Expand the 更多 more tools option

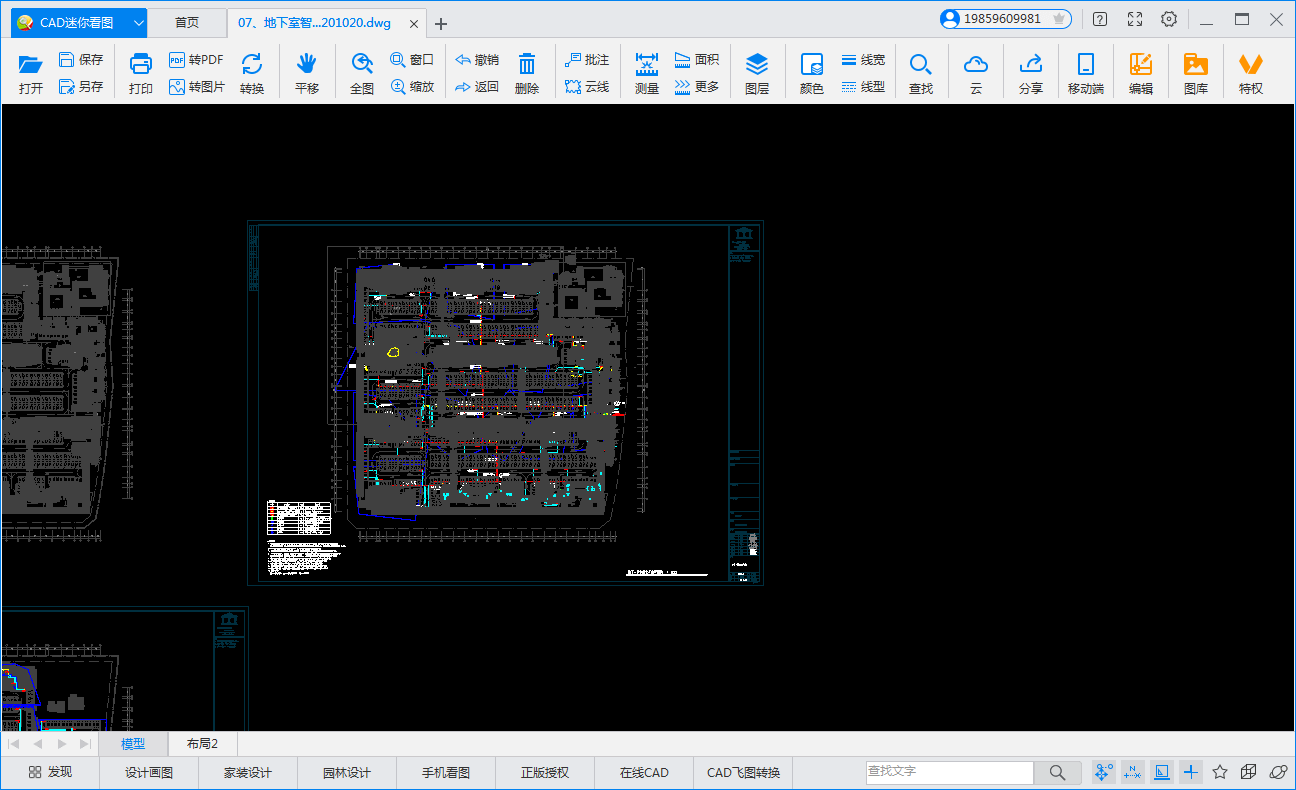697,87
